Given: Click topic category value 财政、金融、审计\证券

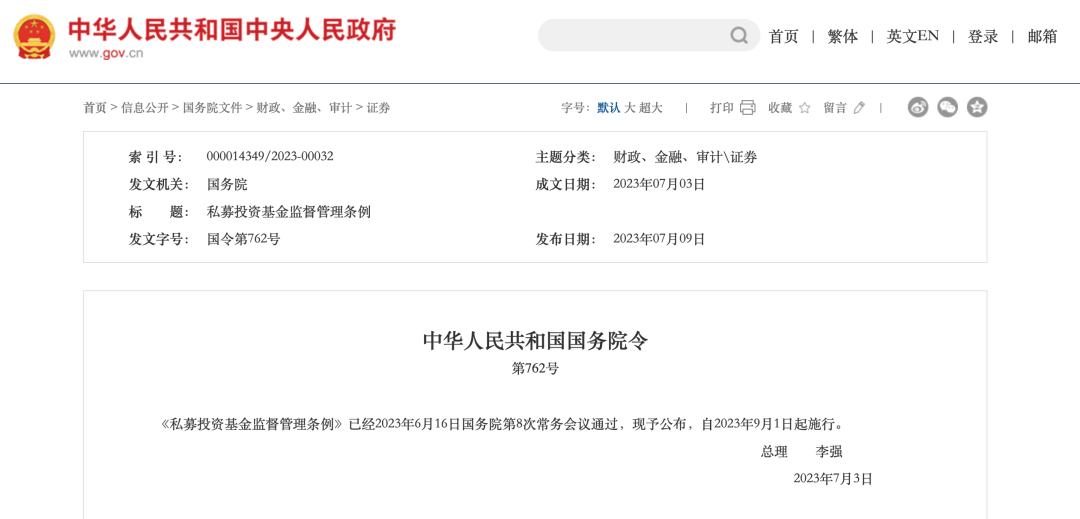Looking at the screenshot, I should point(685,157).
